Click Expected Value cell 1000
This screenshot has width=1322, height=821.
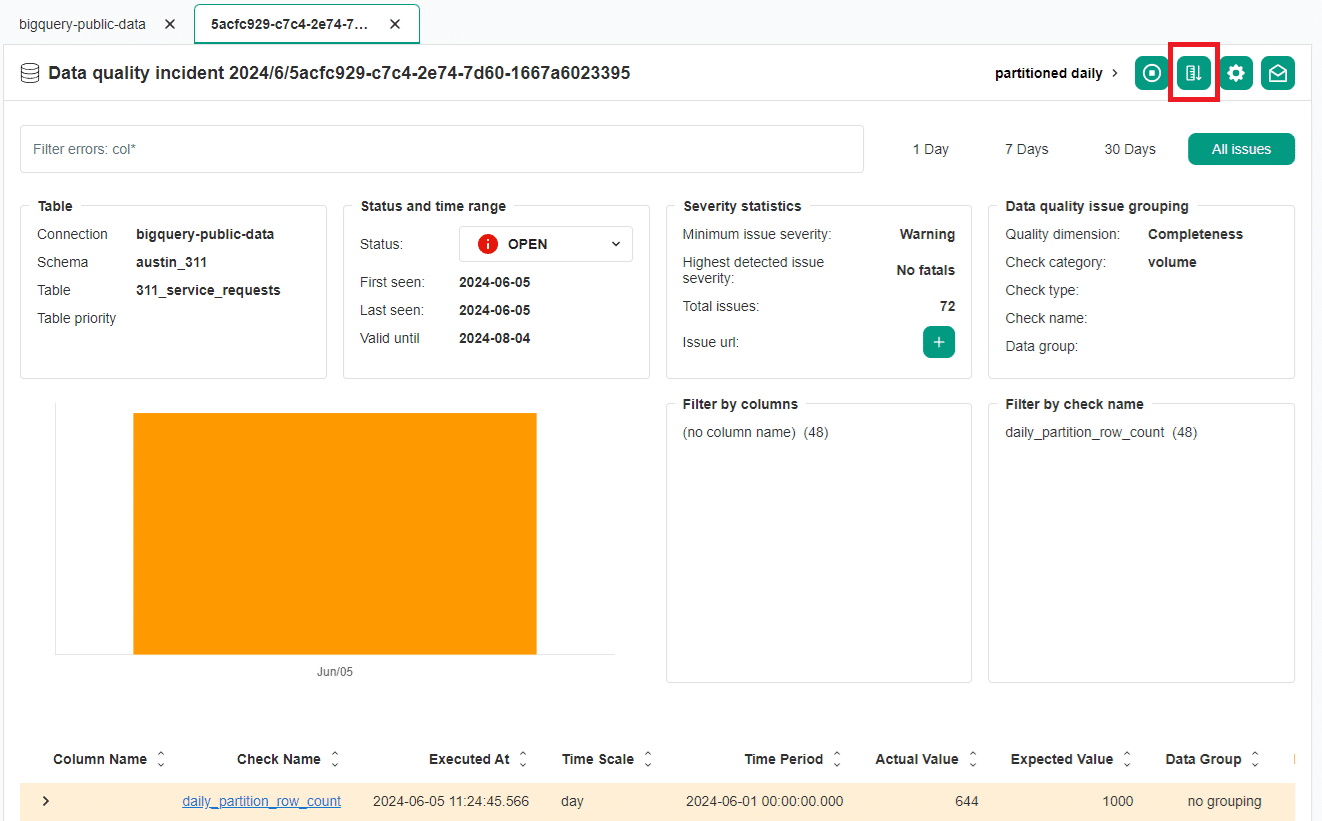click(1118, 801)
